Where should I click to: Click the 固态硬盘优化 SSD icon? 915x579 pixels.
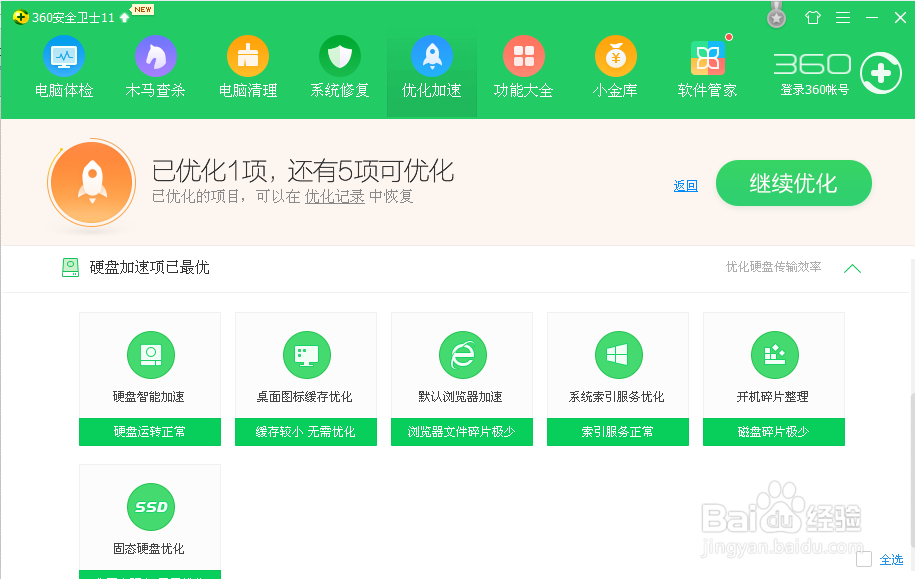[x=151, y=507]
